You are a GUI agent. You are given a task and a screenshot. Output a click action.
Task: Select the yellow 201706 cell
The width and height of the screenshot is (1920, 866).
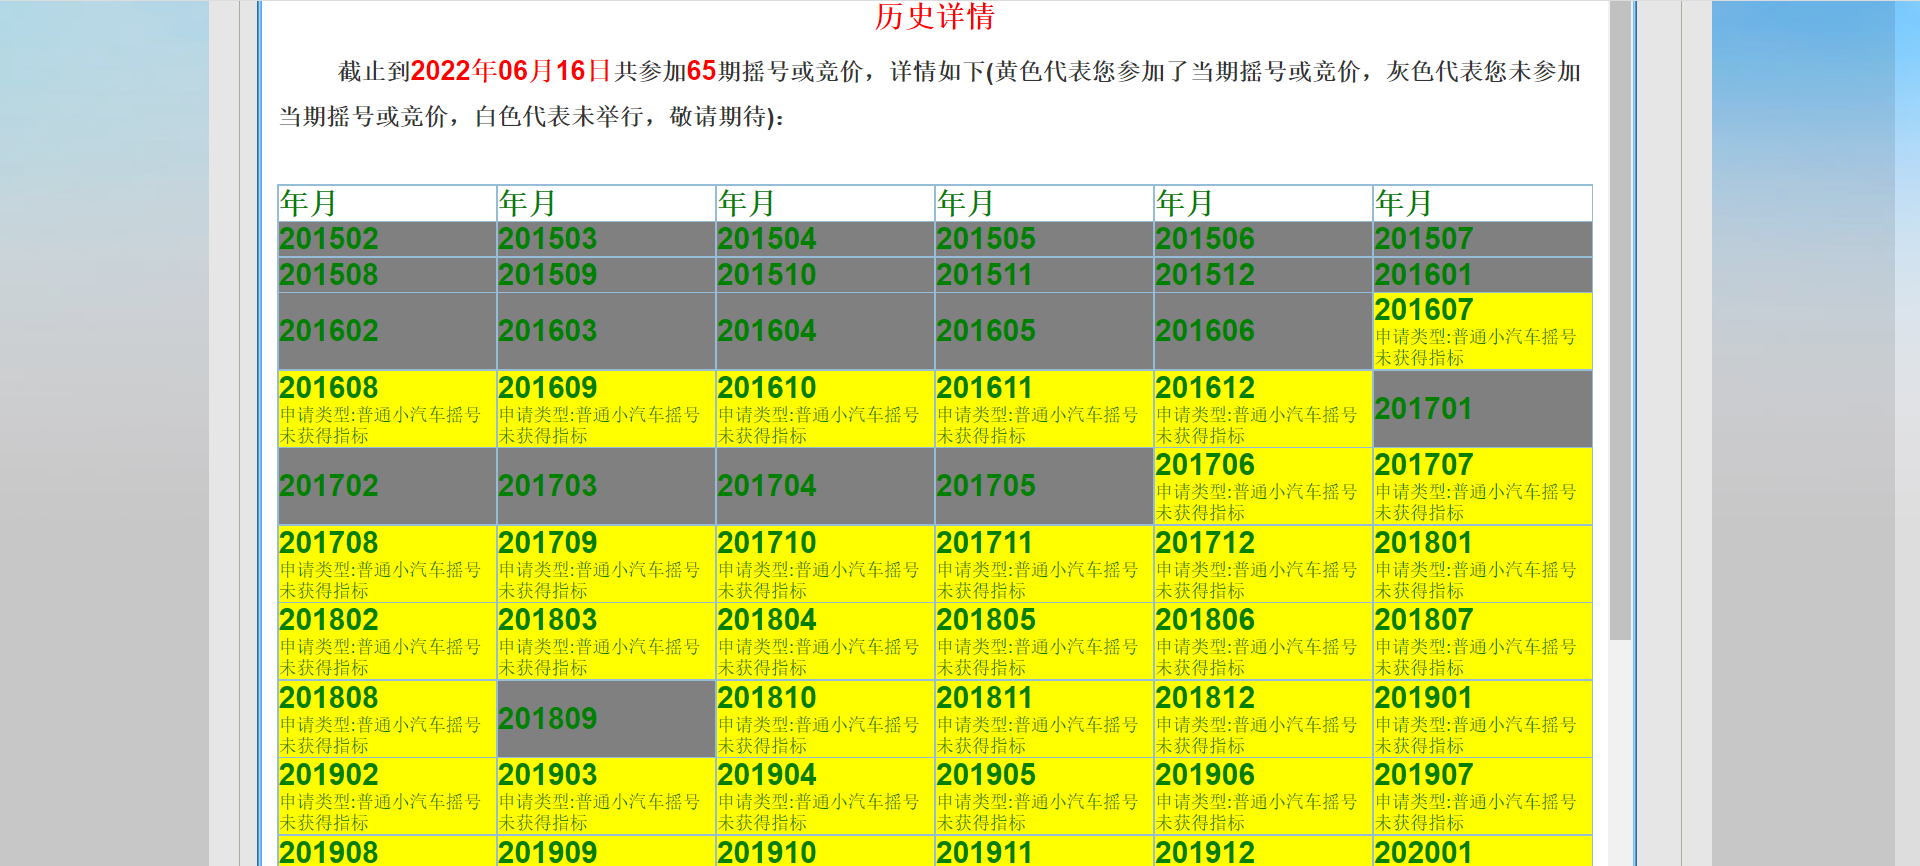coord(1262,486)
